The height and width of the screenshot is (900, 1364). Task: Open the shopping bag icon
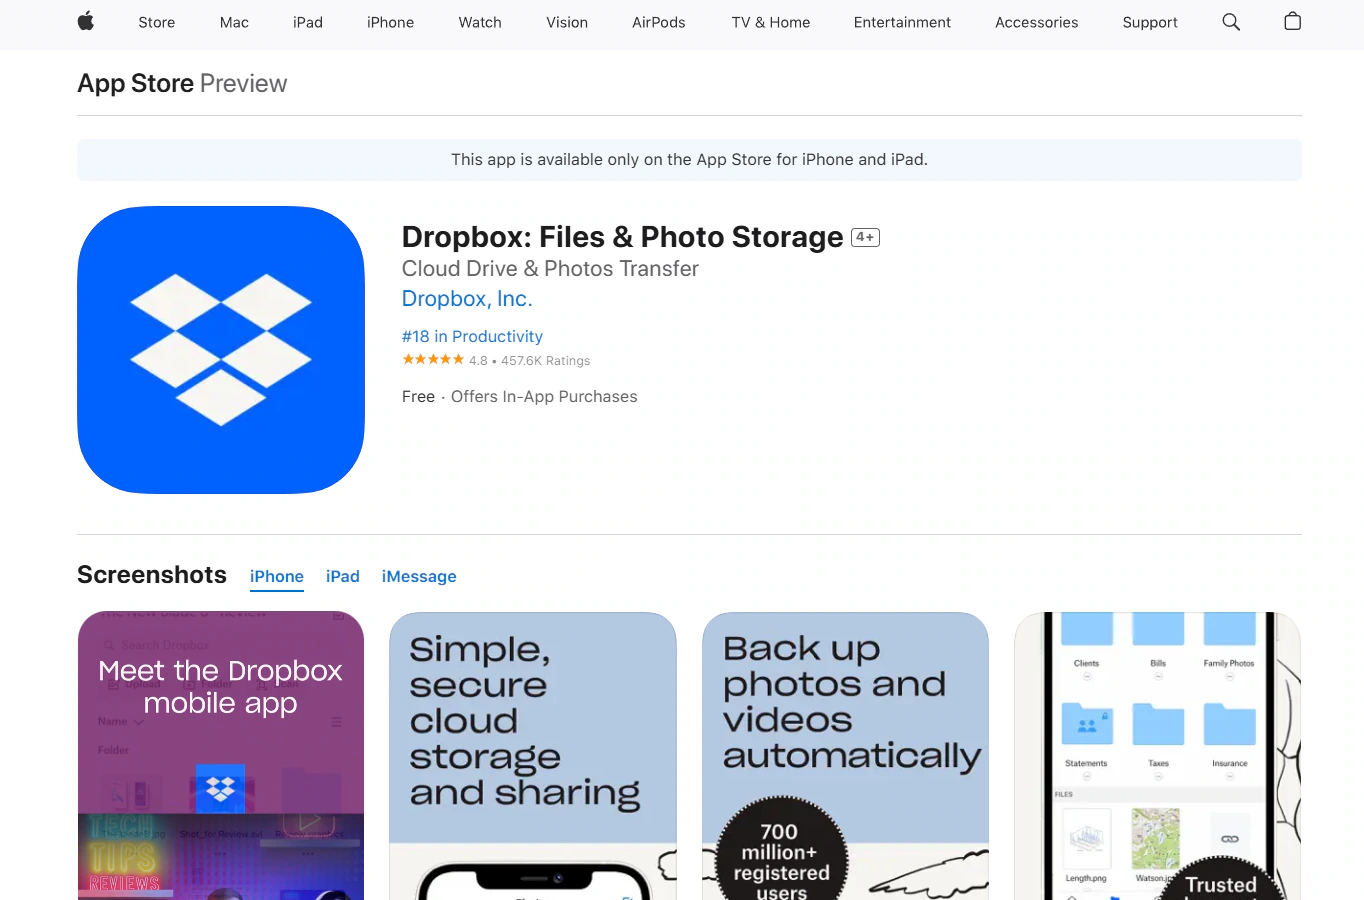[1292, 21]
